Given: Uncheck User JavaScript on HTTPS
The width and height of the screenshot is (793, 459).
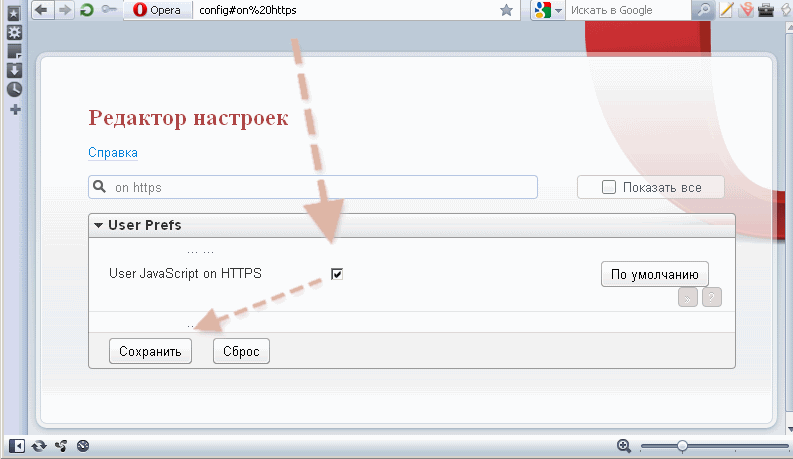Looking at the screenshot, I should [x=337, y=274].
